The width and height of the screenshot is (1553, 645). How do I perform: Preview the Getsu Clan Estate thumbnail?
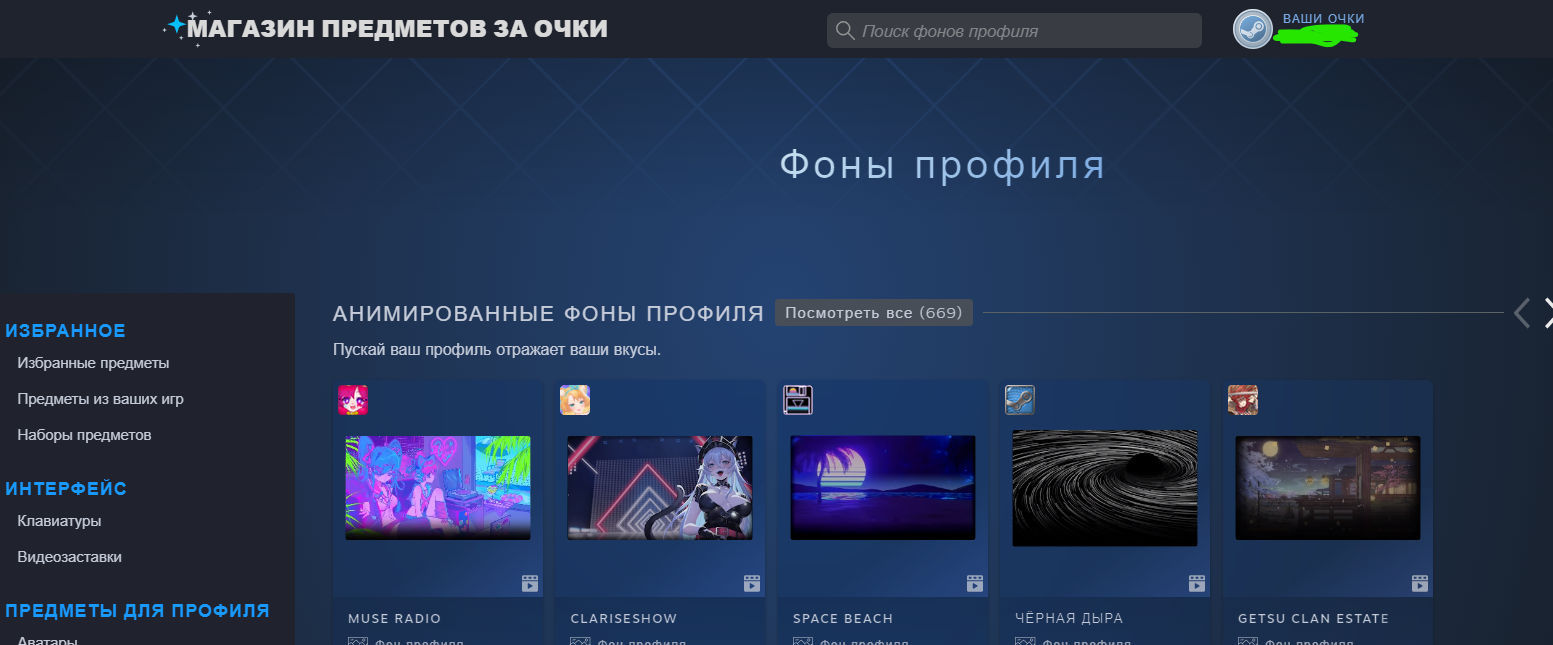[x=1328, y=488]
